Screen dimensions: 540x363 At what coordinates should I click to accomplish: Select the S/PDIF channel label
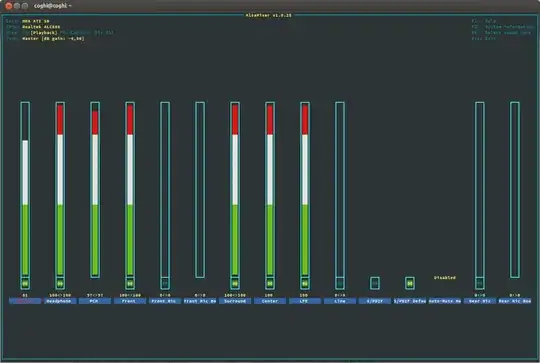(375, 301)
